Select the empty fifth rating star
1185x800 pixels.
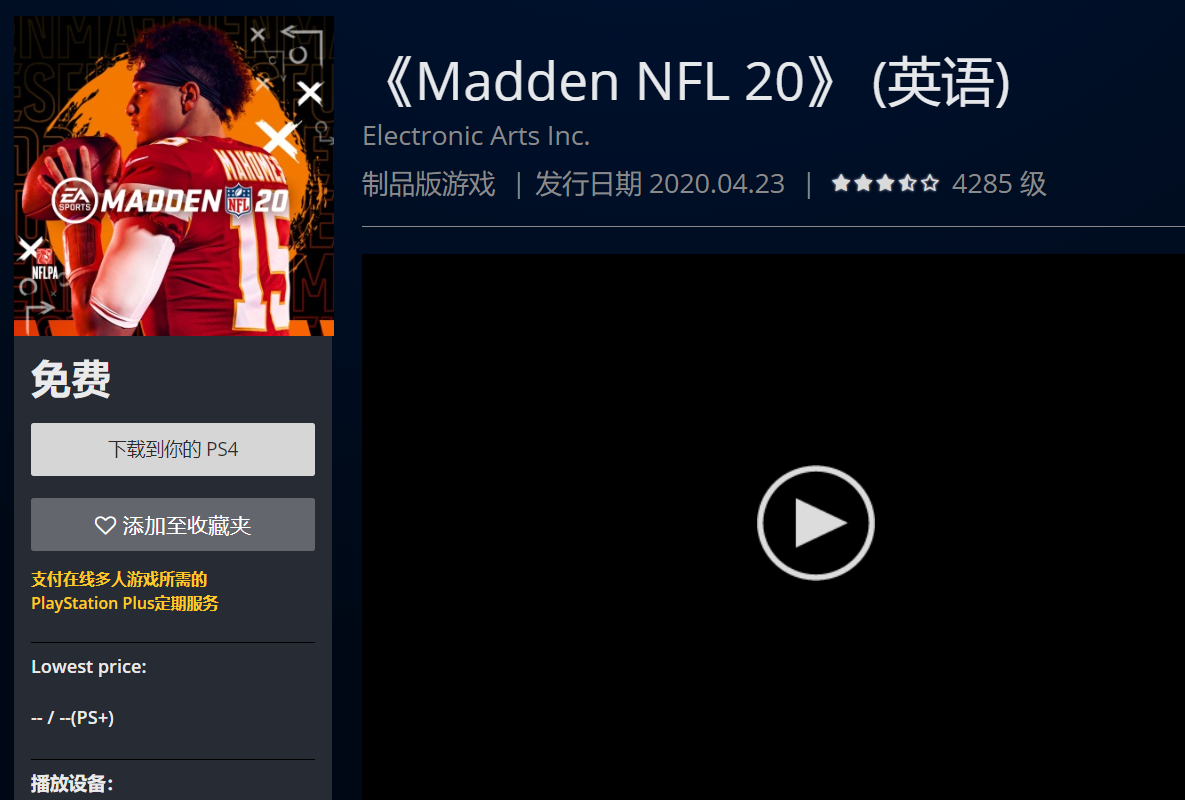(930, 183)
